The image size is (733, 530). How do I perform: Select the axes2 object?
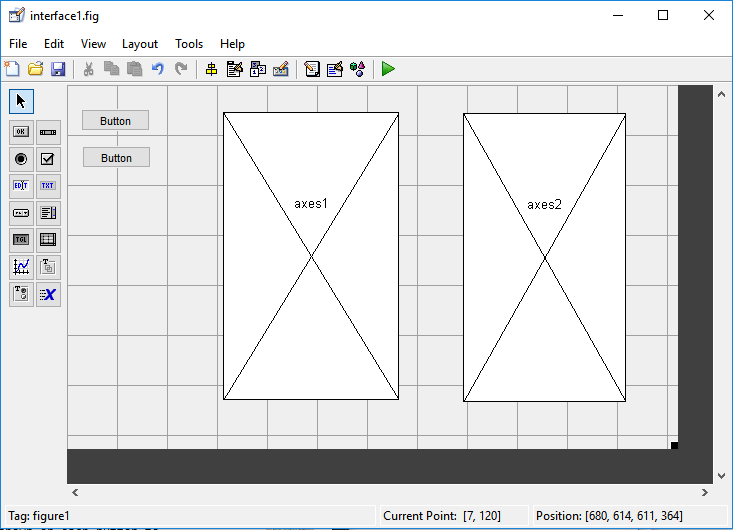(545, 258)
